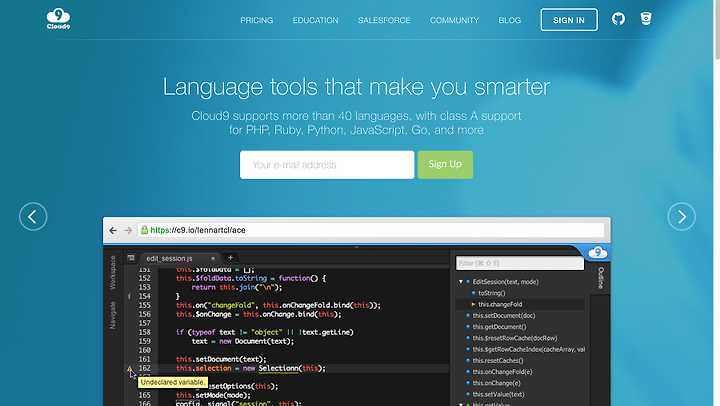Open Blog page
Image resolution: width=720 pixels, height=406 pixels.
510,20
